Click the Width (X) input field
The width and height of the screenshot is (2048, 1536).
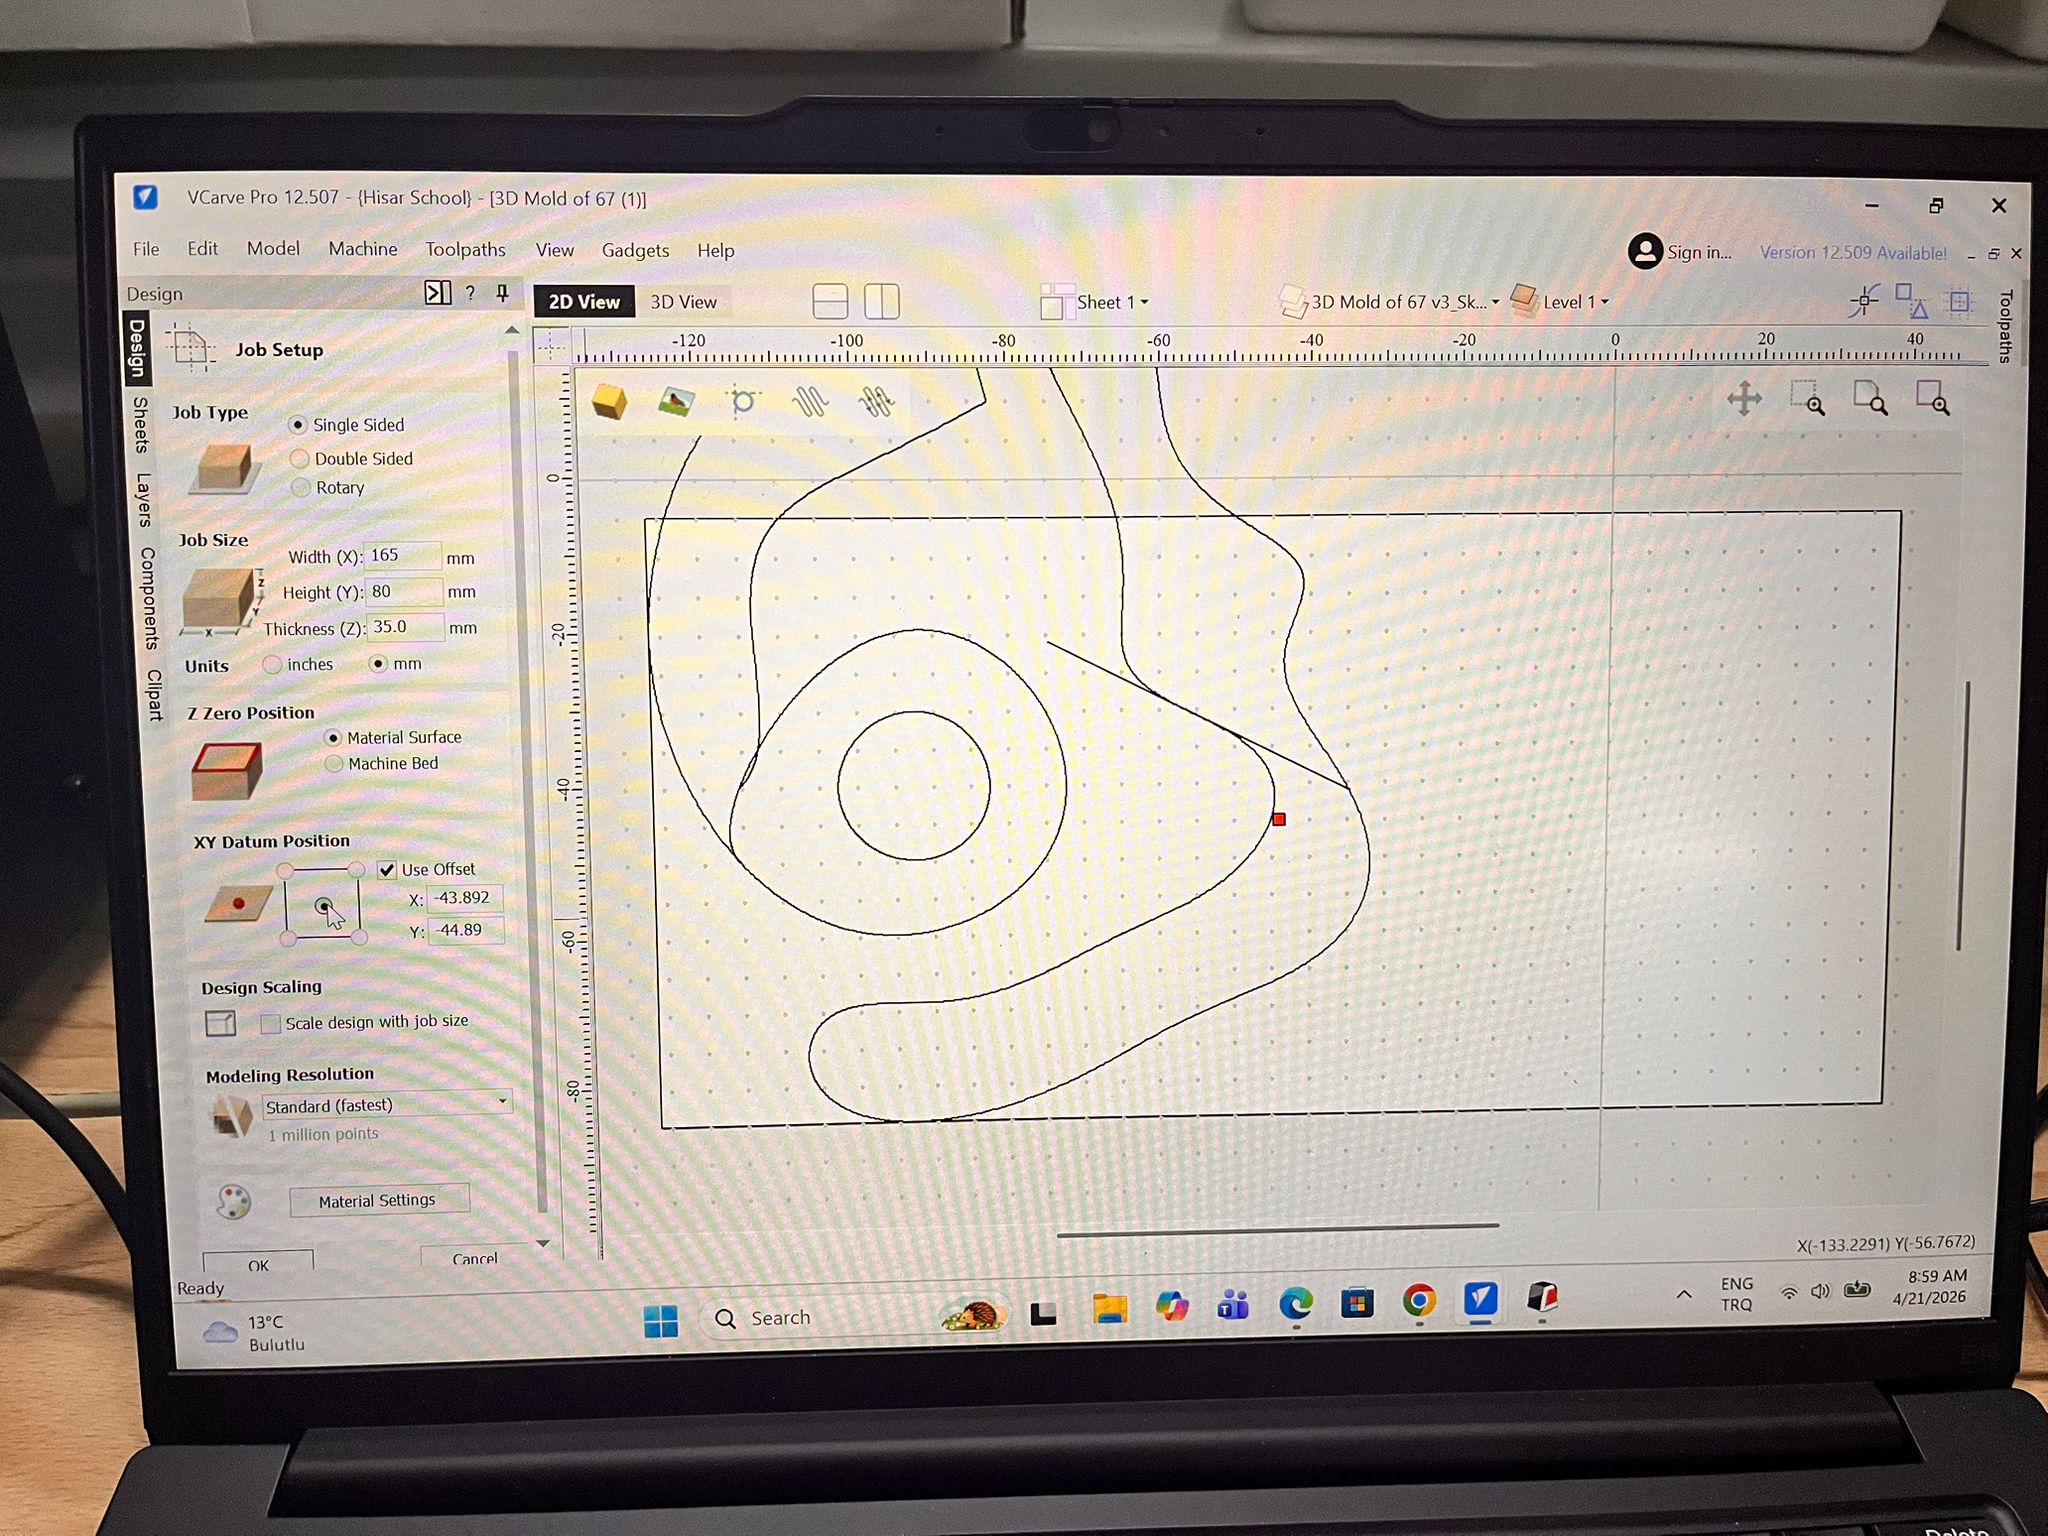(x=403, y=555)
